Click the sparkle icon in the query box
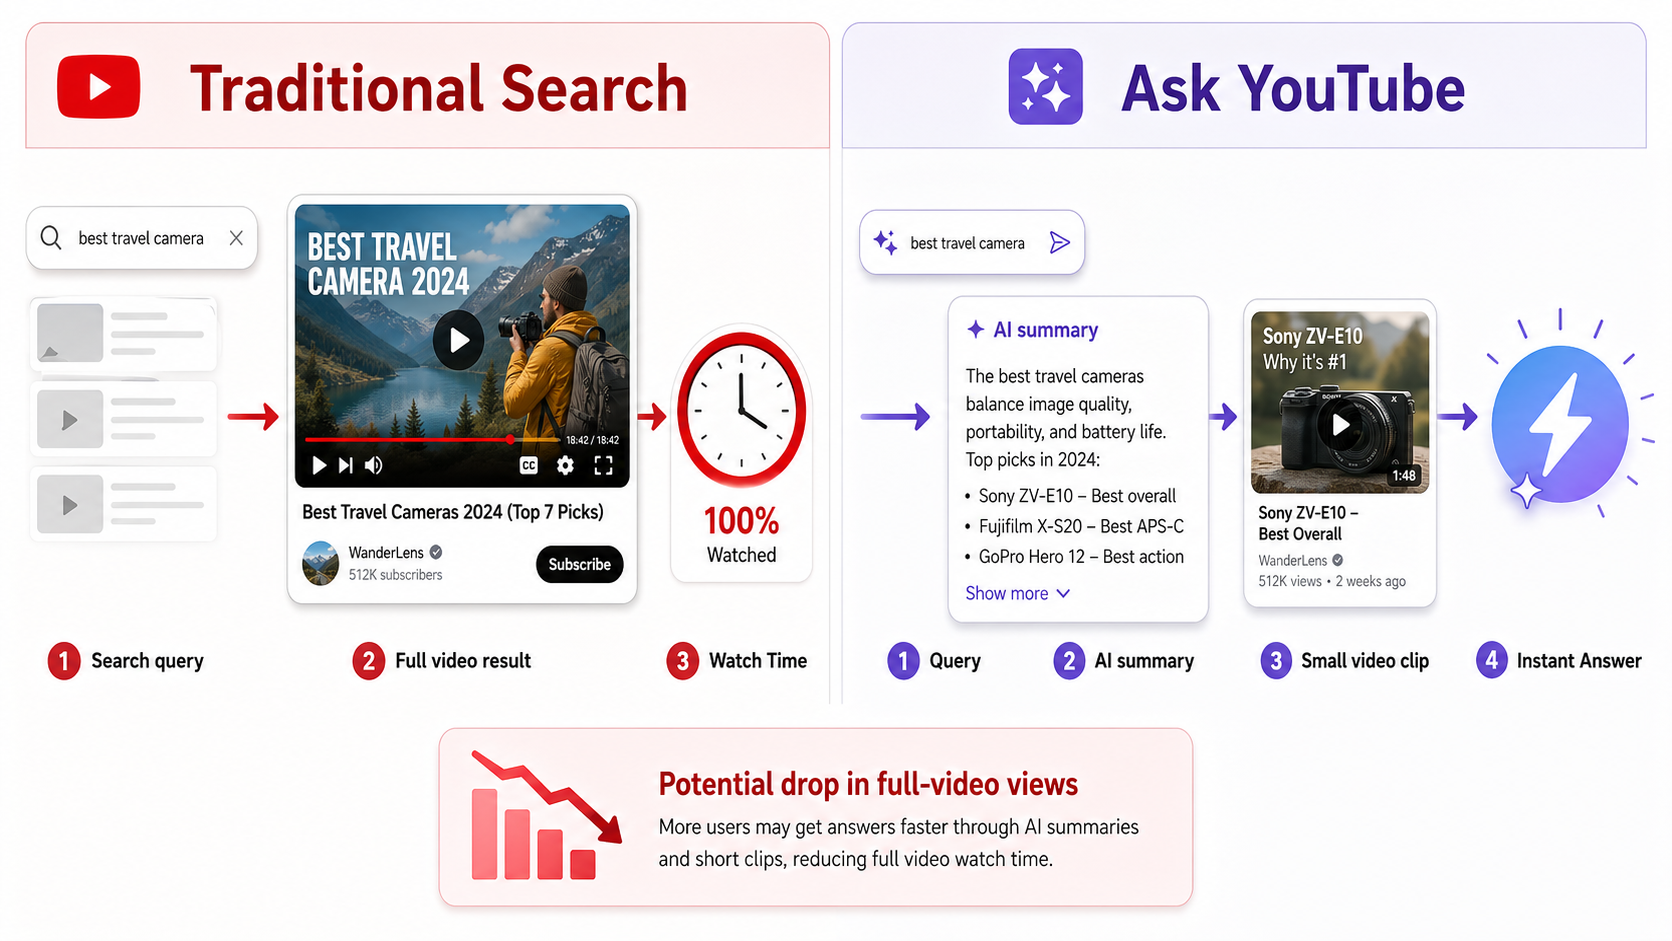Screen dimensions: 1672x941 (884, 242)
